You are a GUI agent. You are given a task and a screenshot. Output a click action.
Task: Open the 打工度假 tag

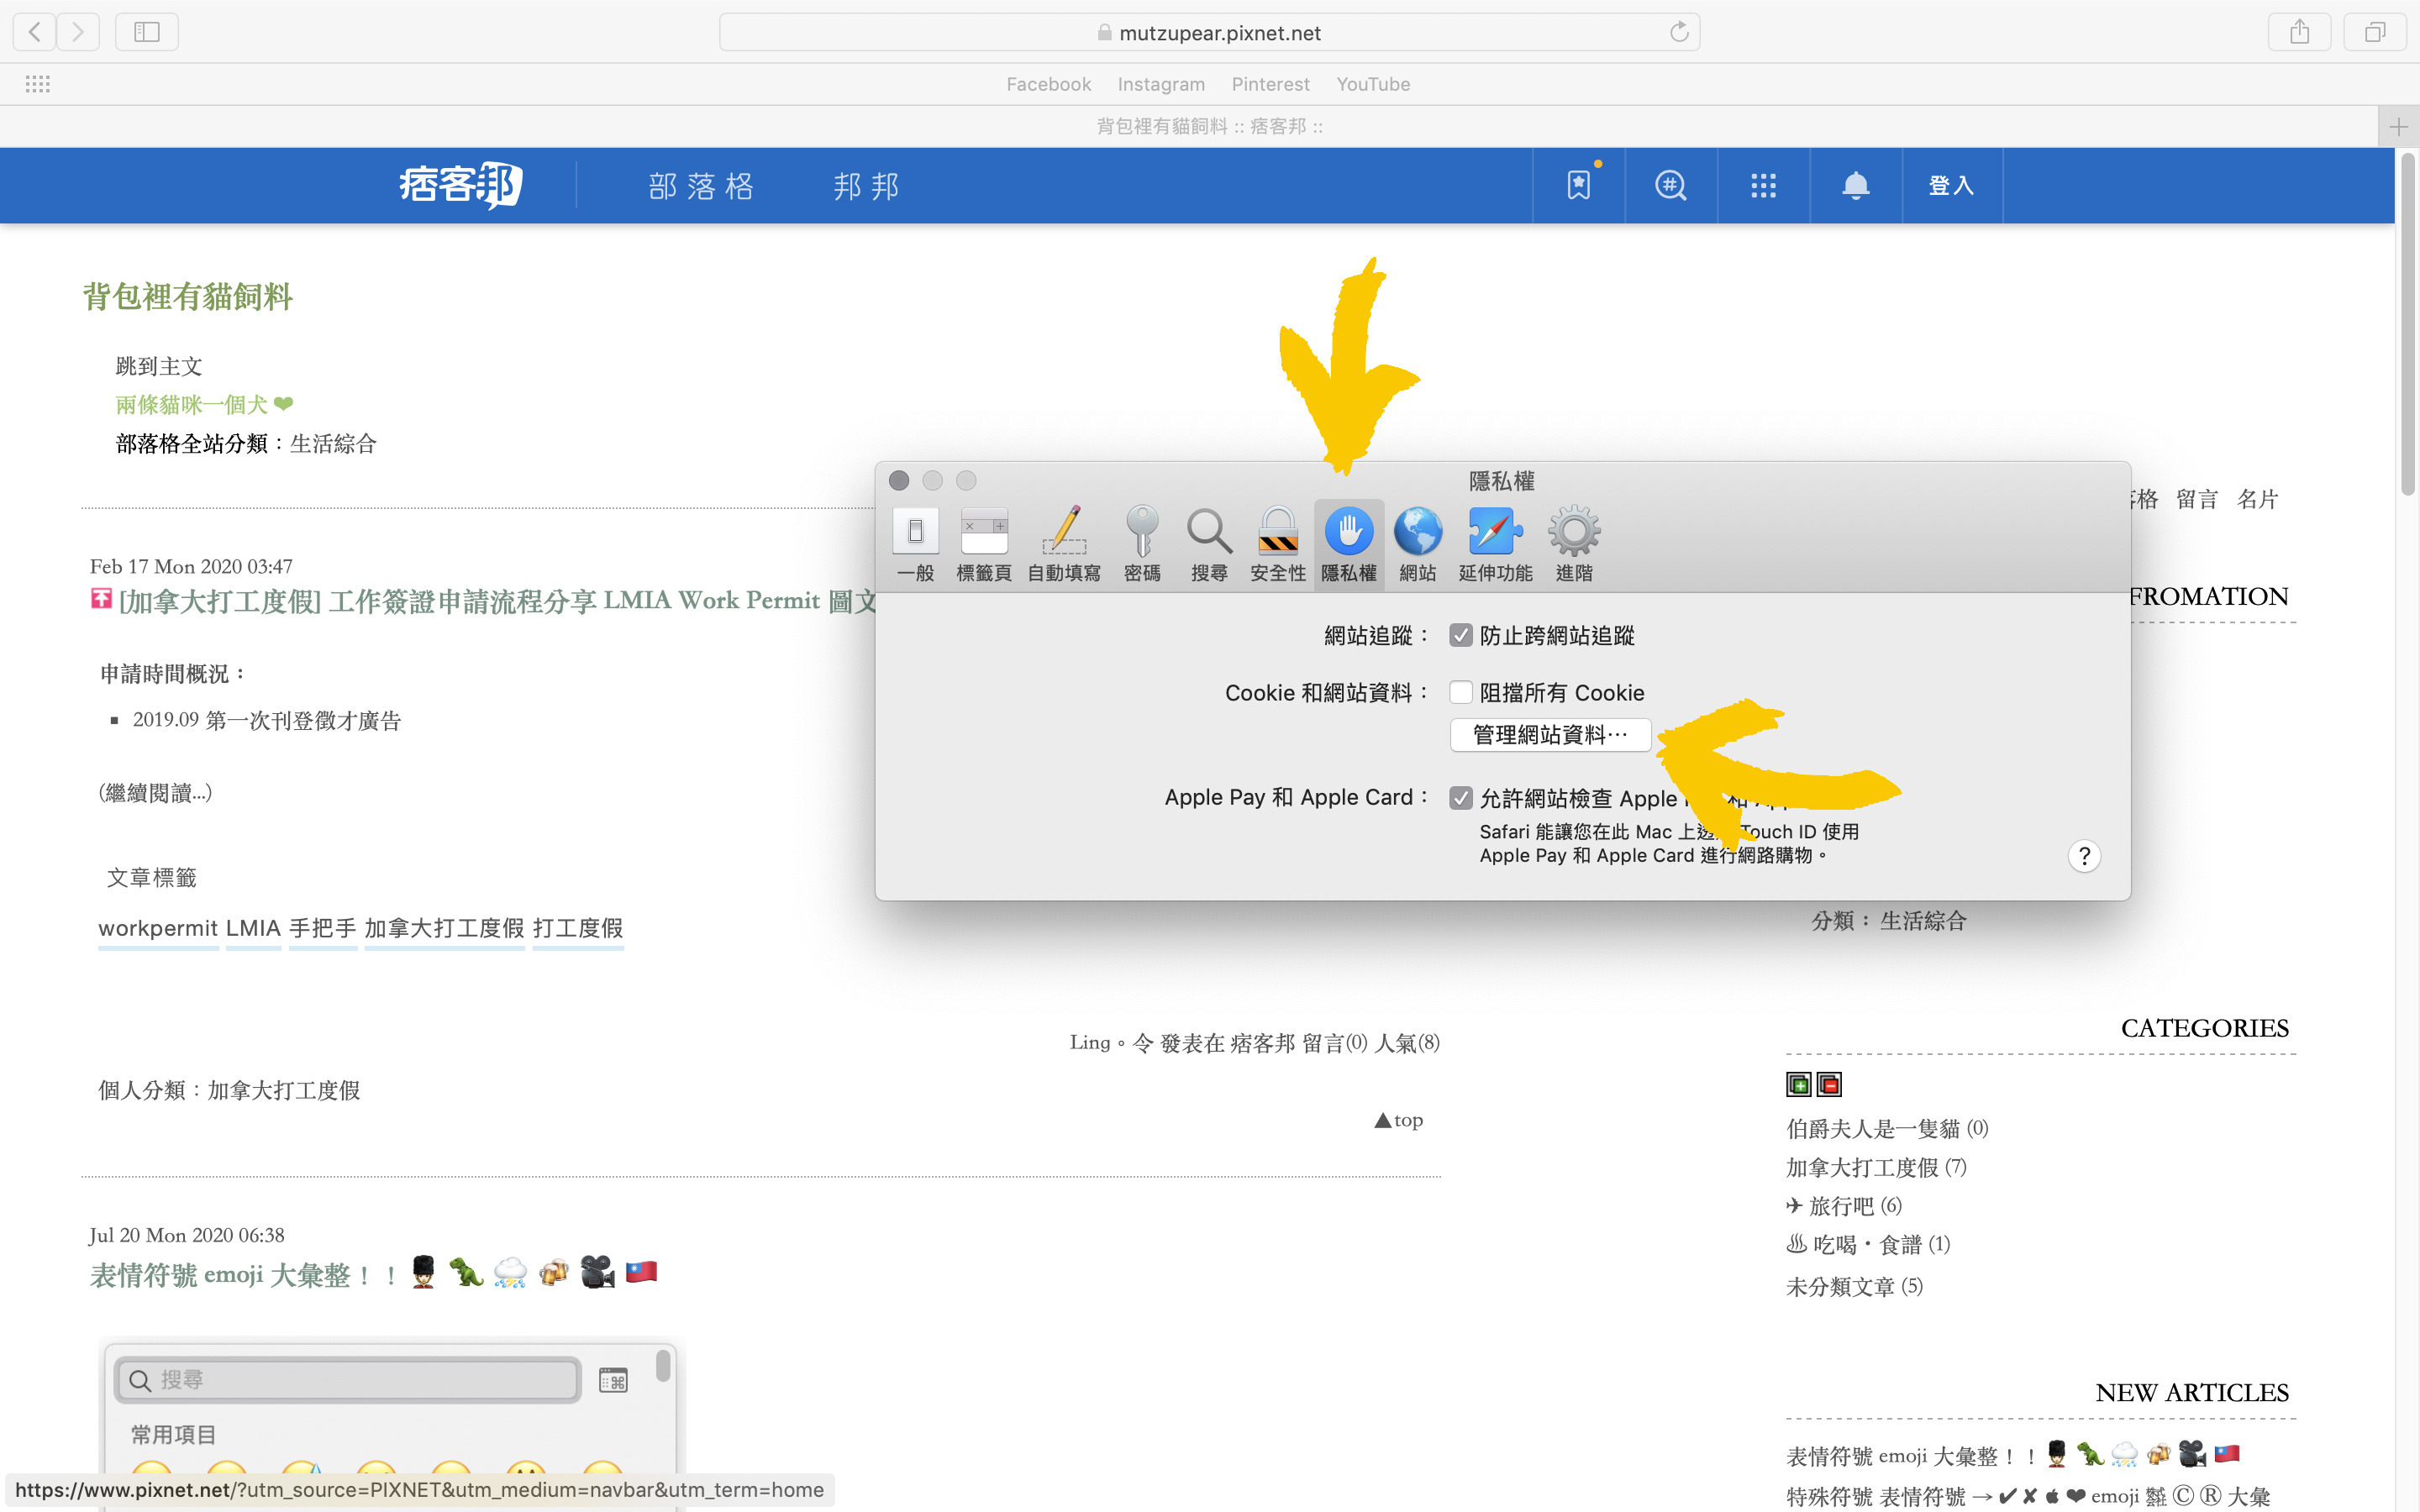tap(578, 928)
